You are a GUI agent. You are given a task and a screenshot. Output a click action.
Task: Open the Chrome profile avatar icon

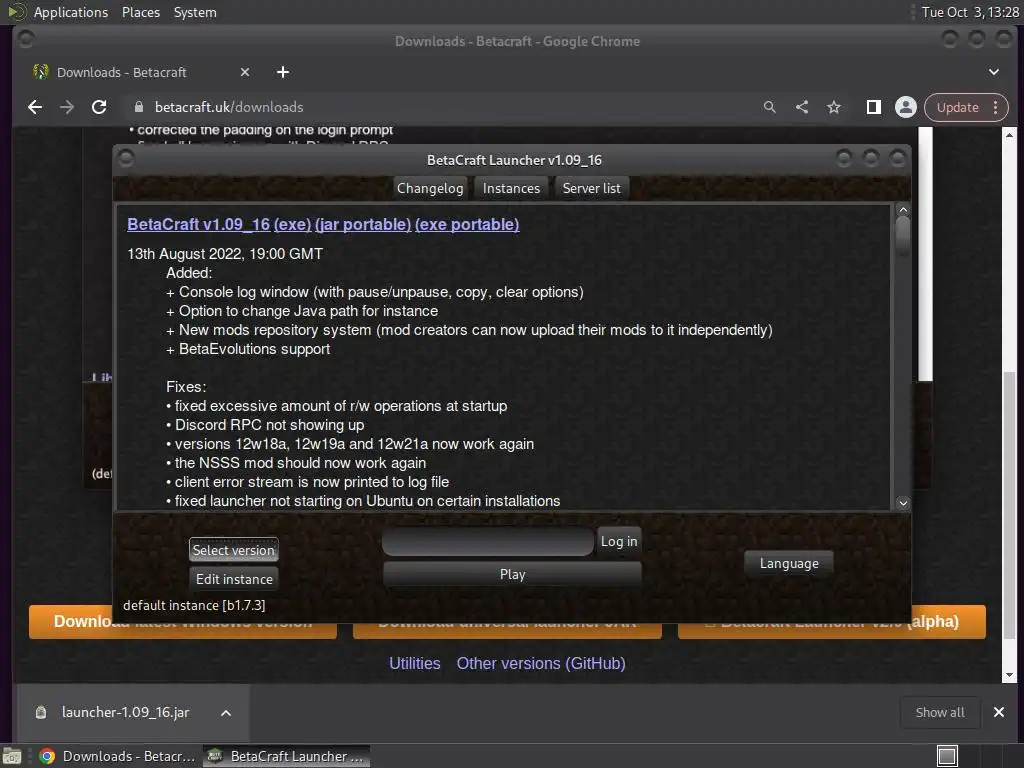click(906, 107)
